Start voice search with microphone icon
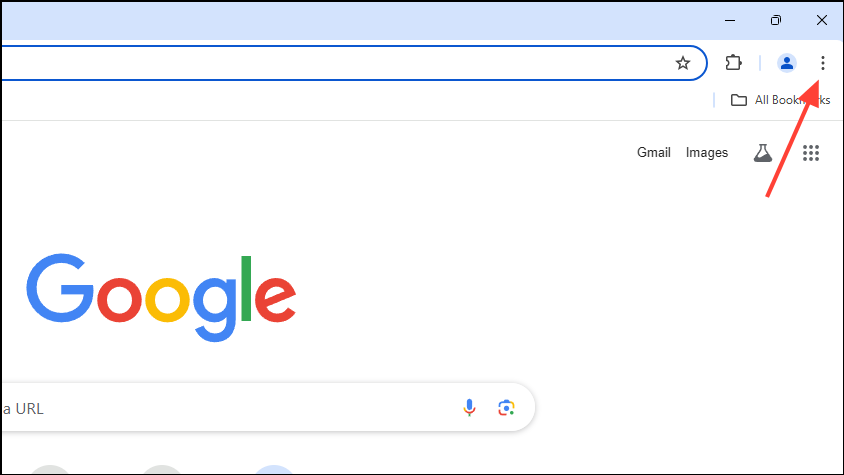Image resolution: width=844 pixels, height=475 pixels. 469,408
